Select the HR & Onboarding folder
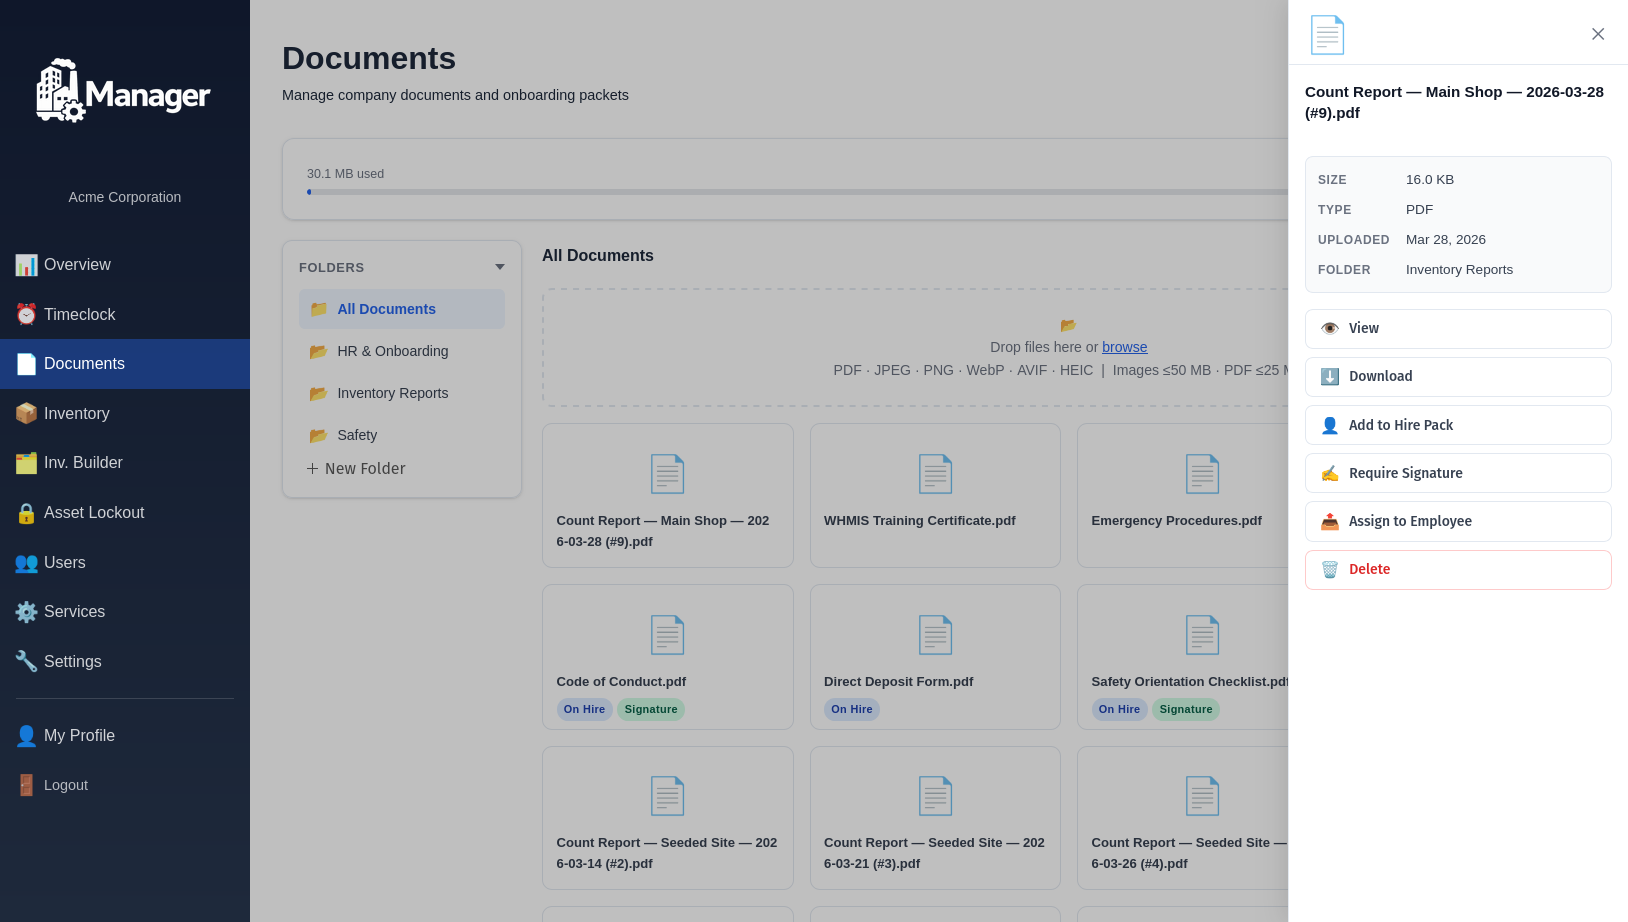This screenshot has height=922, width=1628. [392, 352]
